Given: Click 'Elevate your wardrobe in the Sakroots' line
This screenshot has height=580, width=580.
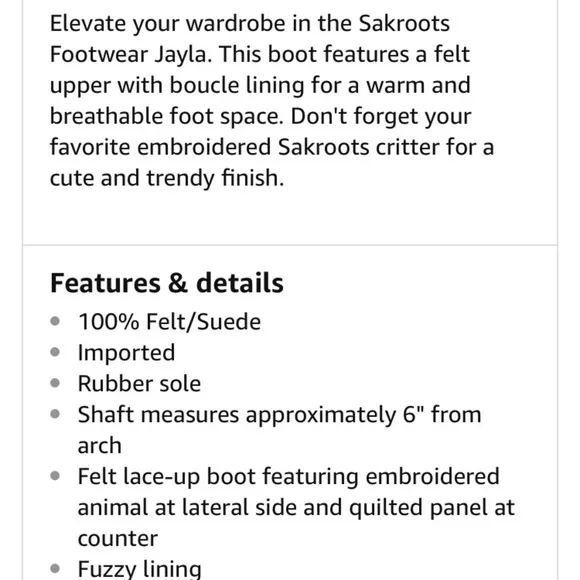Looking at the screenshot, I should click(250, 24).
